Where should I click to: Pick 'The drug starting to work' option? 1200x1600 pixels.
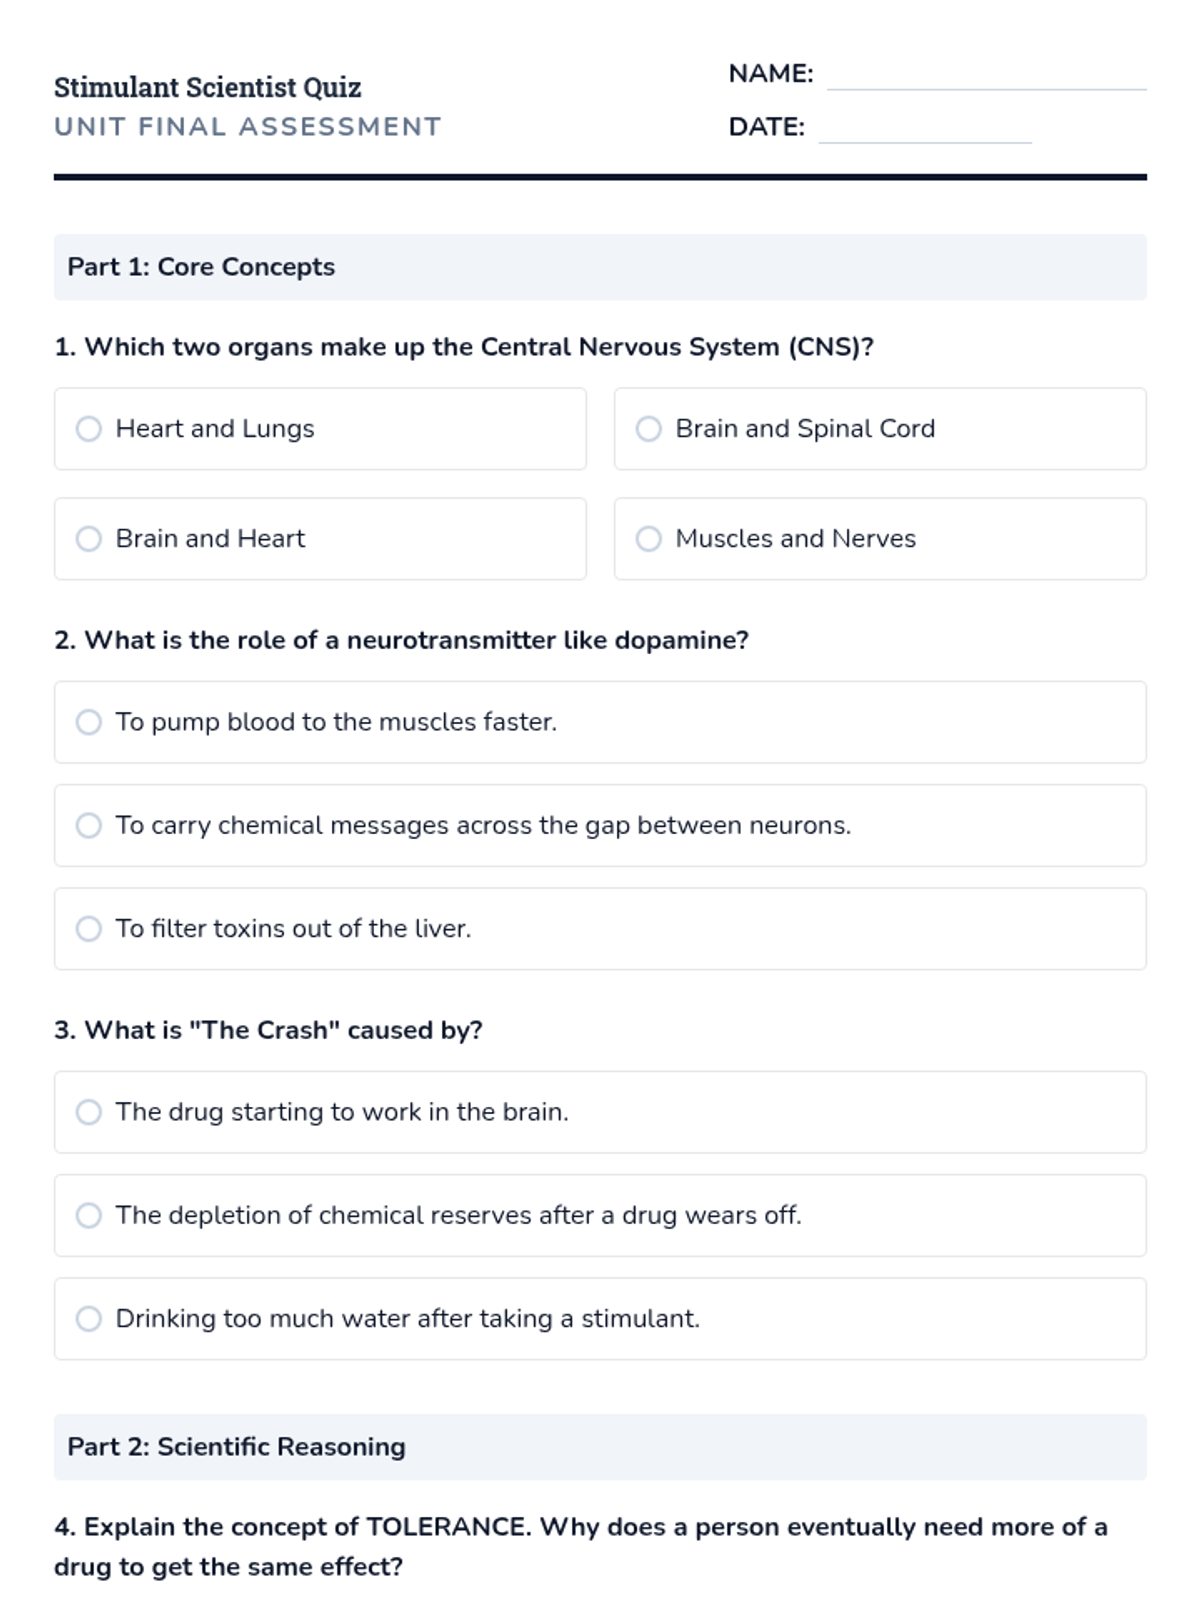point(89,1112)
